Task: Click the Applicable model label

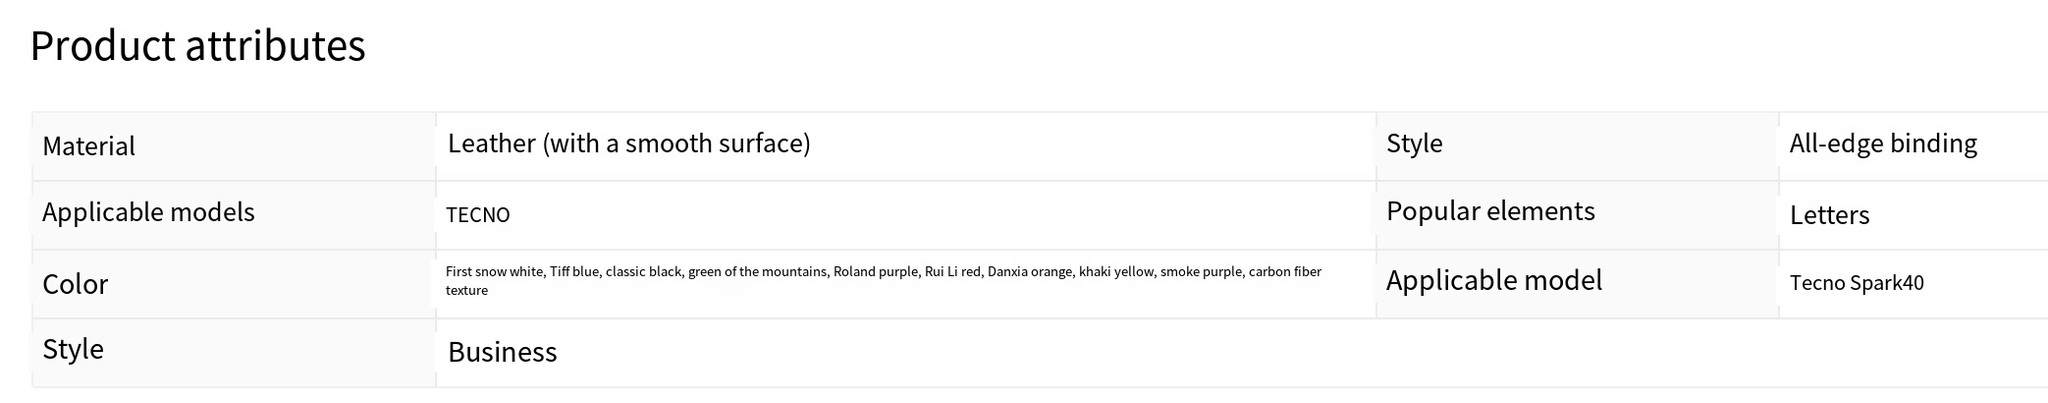Action: click(1494, 281)
